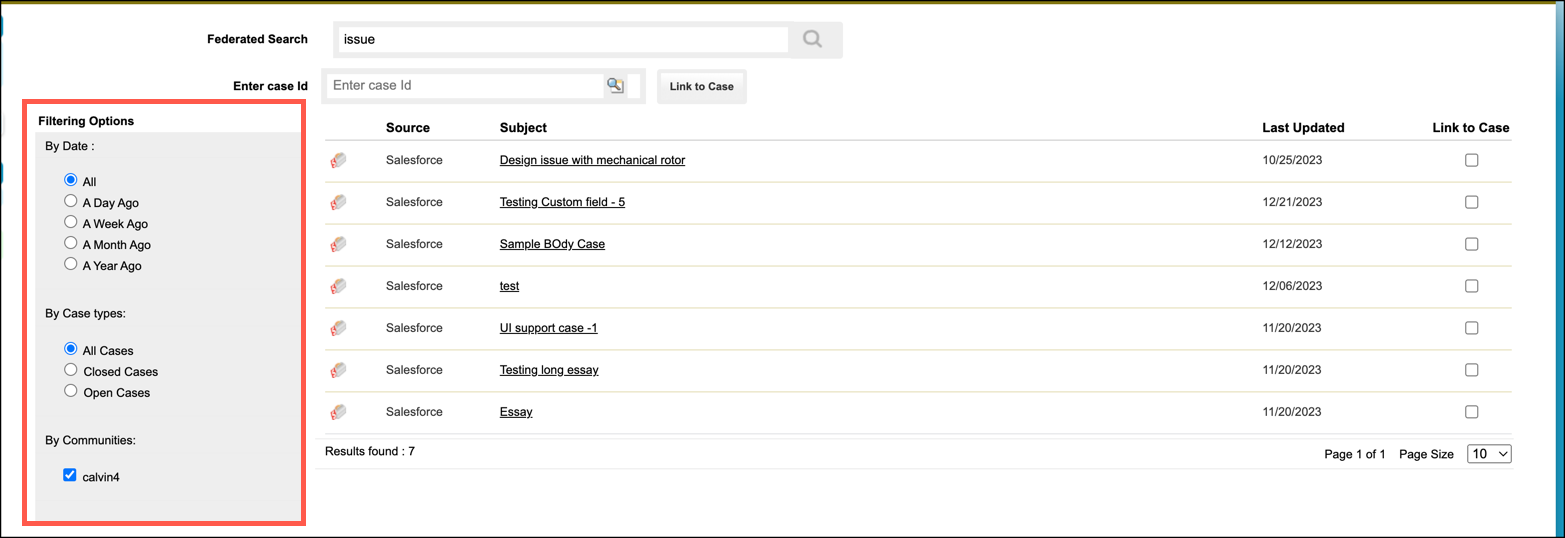Click the Subject column header
Image resolution: width=1565 pixels, height=538 pixels.
(x=523, y=128)
